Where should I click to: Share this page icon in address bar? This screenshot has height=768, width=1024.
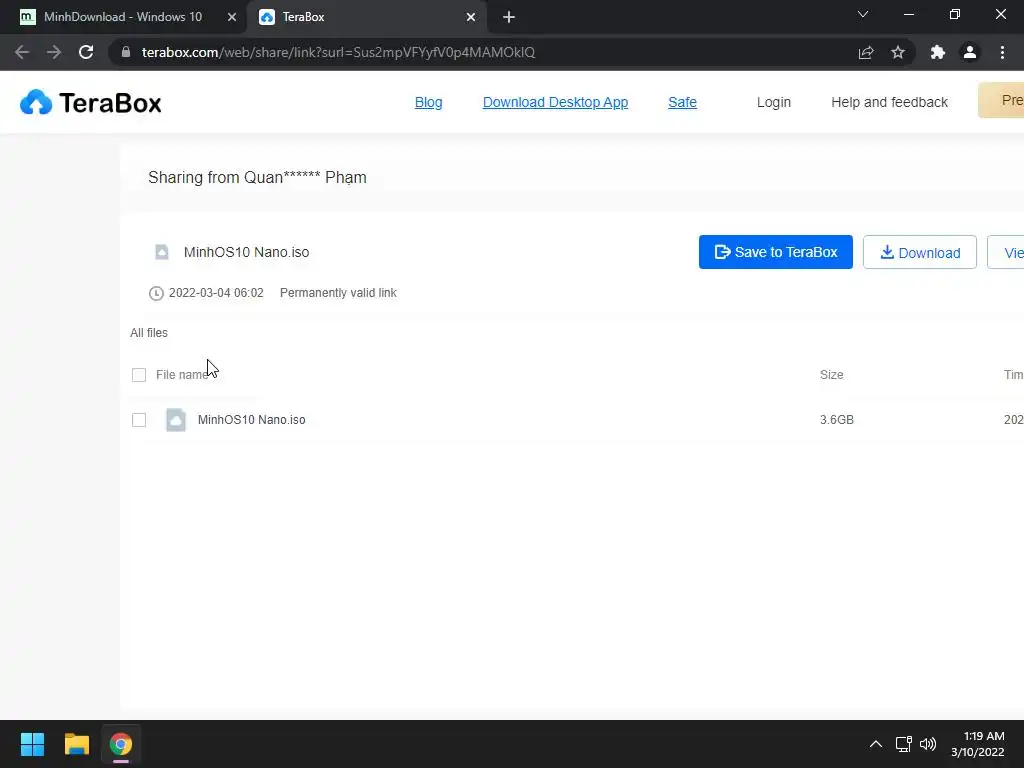click(x=866, y=52)
